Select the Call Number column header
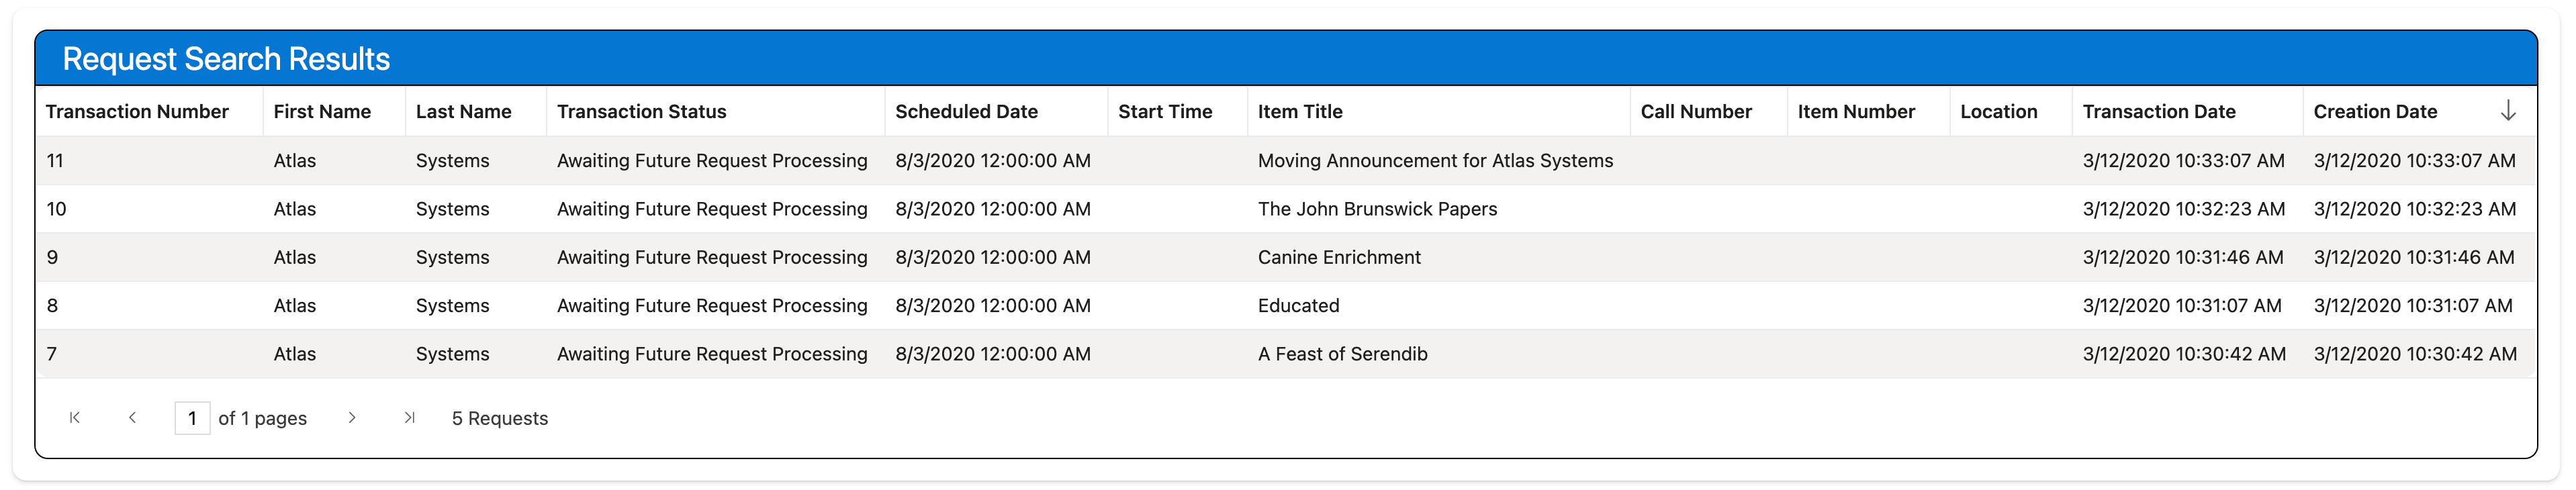This screenshot has height=490, width=2576. 1695,112
